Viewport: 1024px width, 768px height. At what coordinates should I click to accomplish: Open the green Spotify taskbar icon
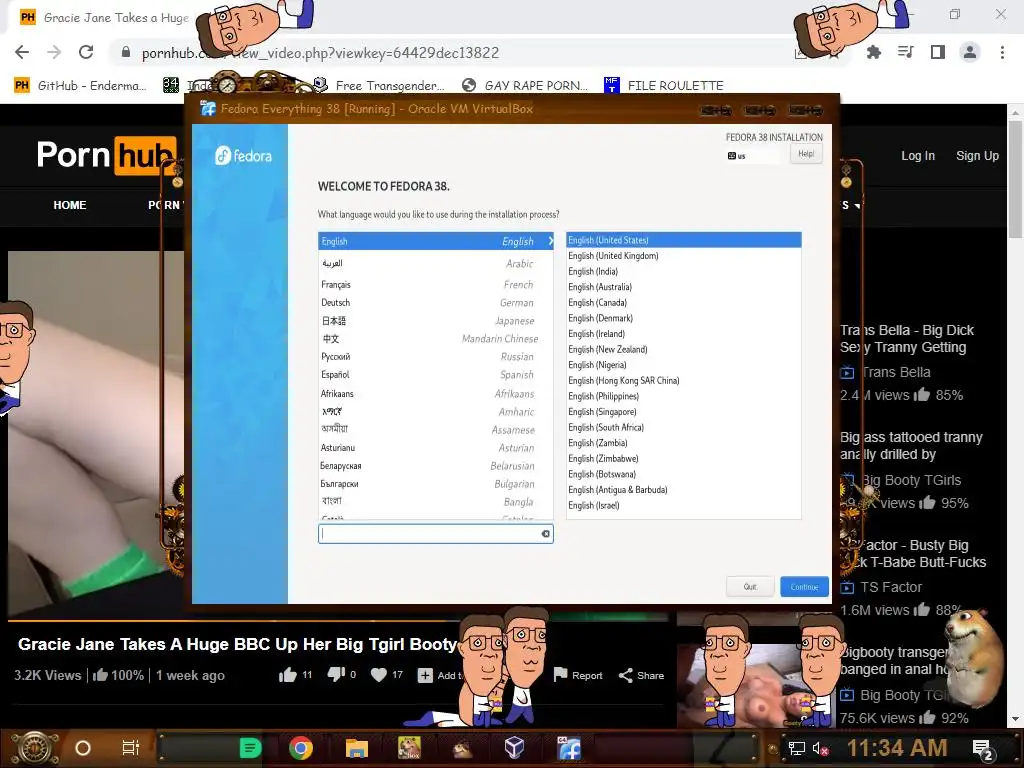(250, 748)
